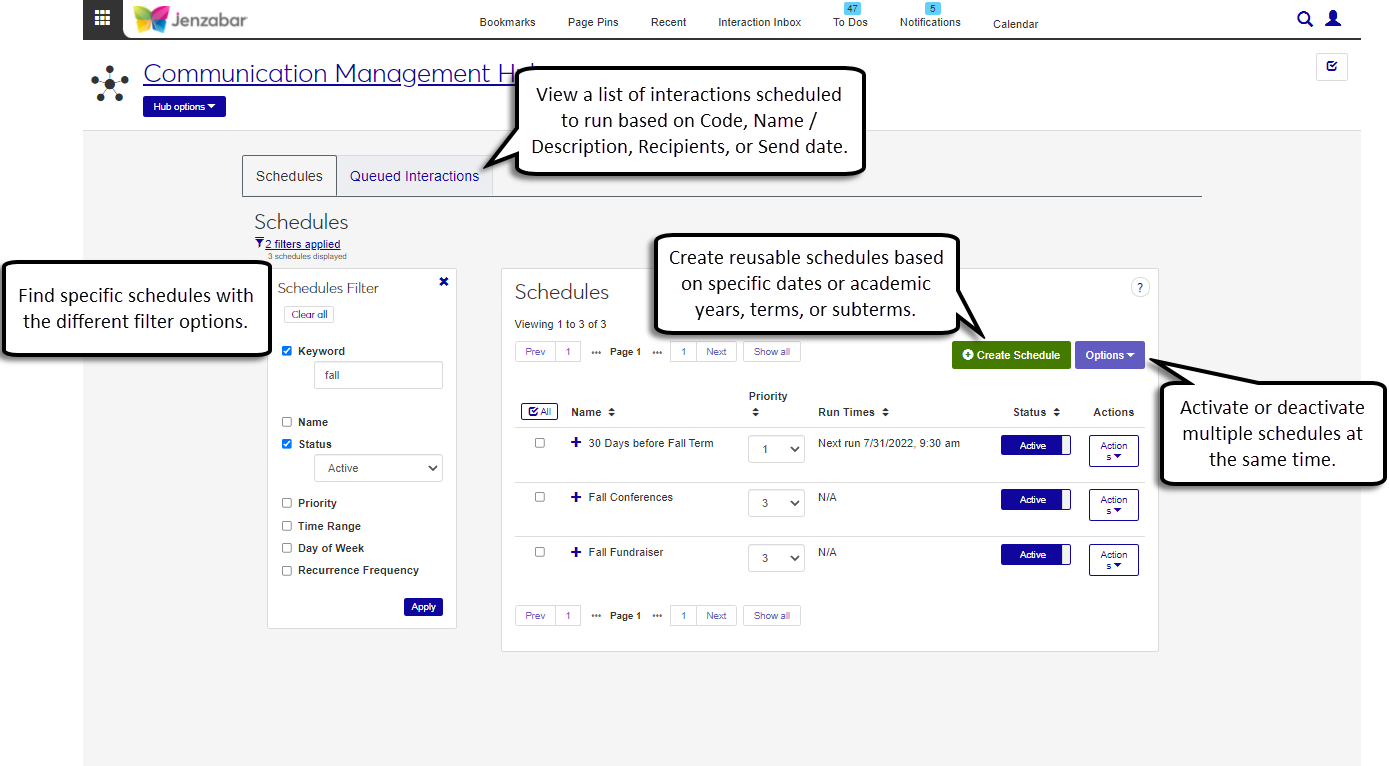
Task: Expand the Fall Conferences plus icon
Action: 576,497
